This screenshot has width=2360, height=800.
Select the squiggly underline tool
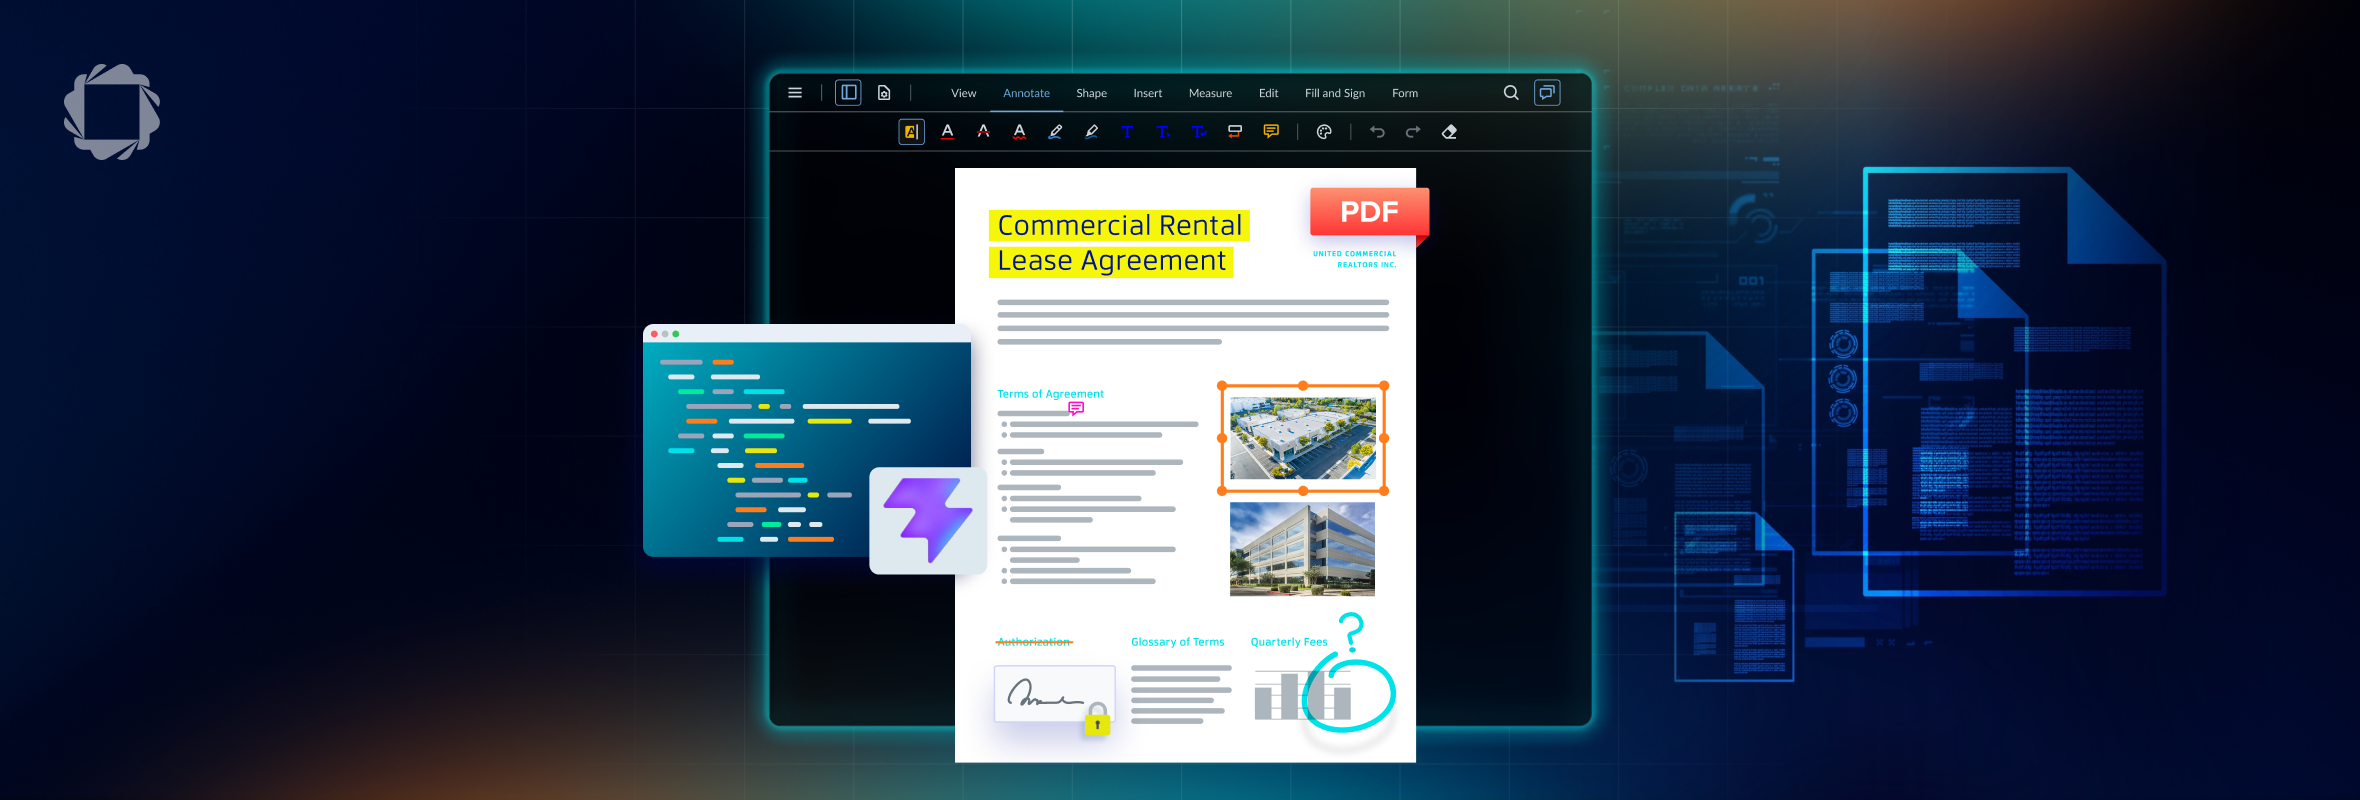[1019, 132]
